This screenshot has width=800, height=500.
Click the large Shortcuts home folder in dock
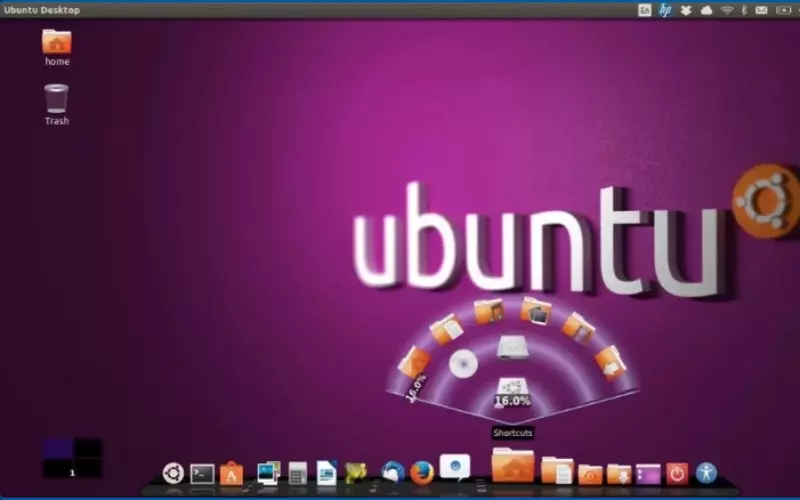click(513, 464)
